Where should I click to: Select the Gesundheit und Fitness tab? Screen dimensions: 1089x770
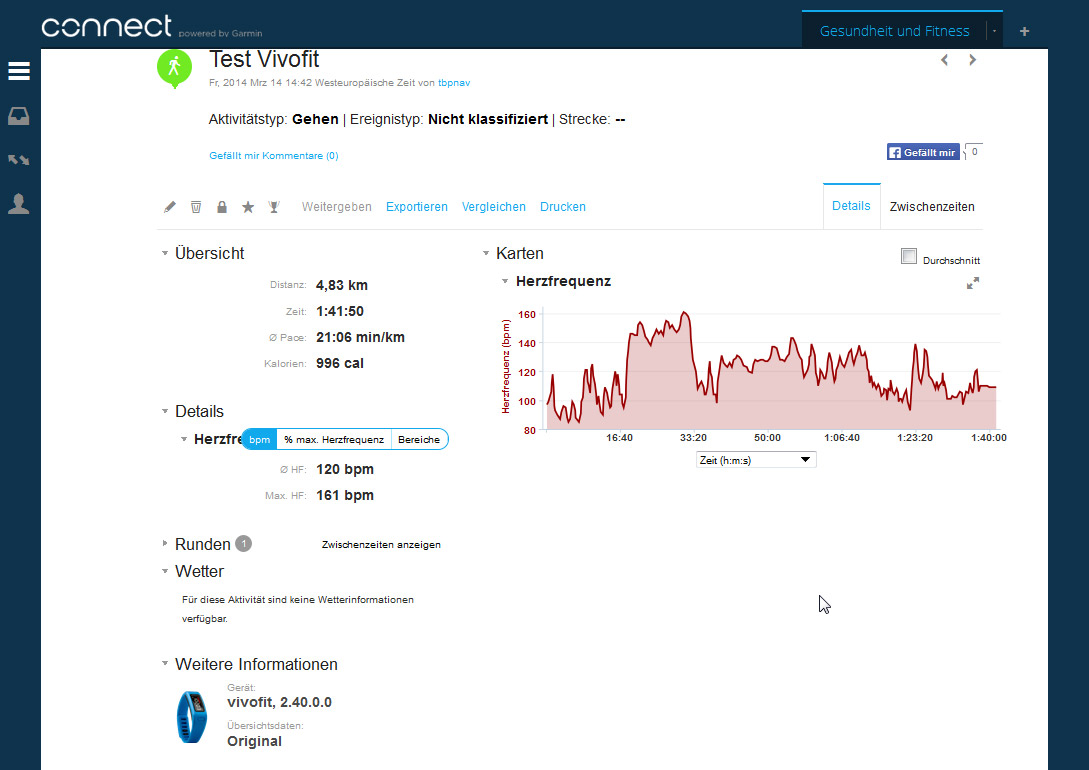coord(896,31)
